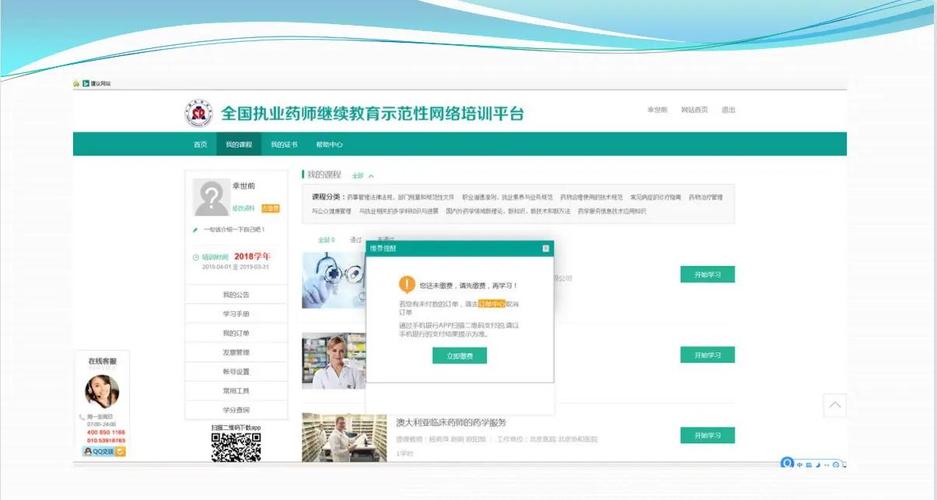937x500 pixels.
Task: Close the payment reminder dialog
Action: 545,249
